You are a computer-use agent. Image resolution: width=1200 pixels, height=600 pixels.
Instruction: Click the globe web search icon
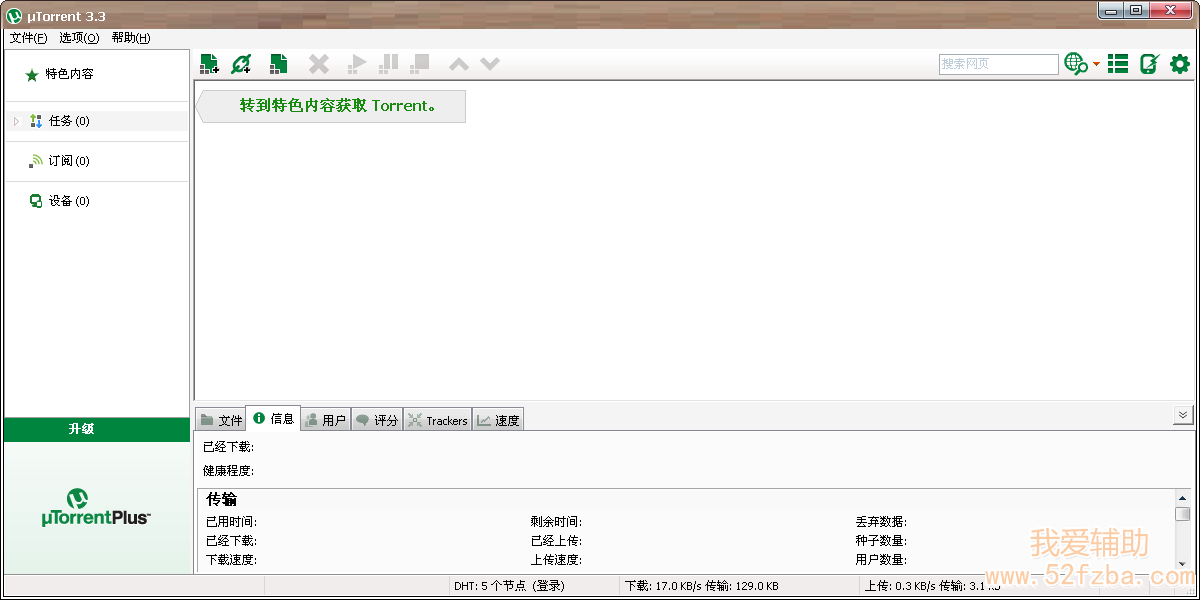tap(1076, 64)
